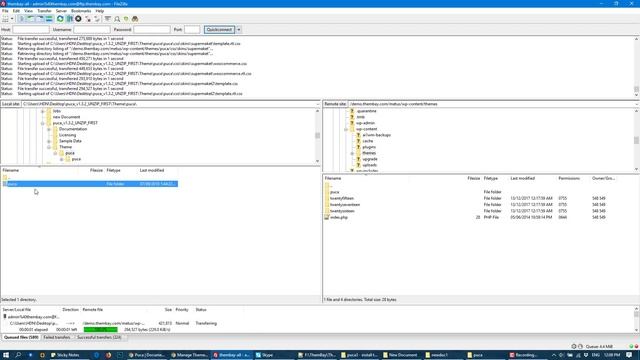Sort remote list by Last modified column
This screenshot has width=640, height=360.
[522, 178]
